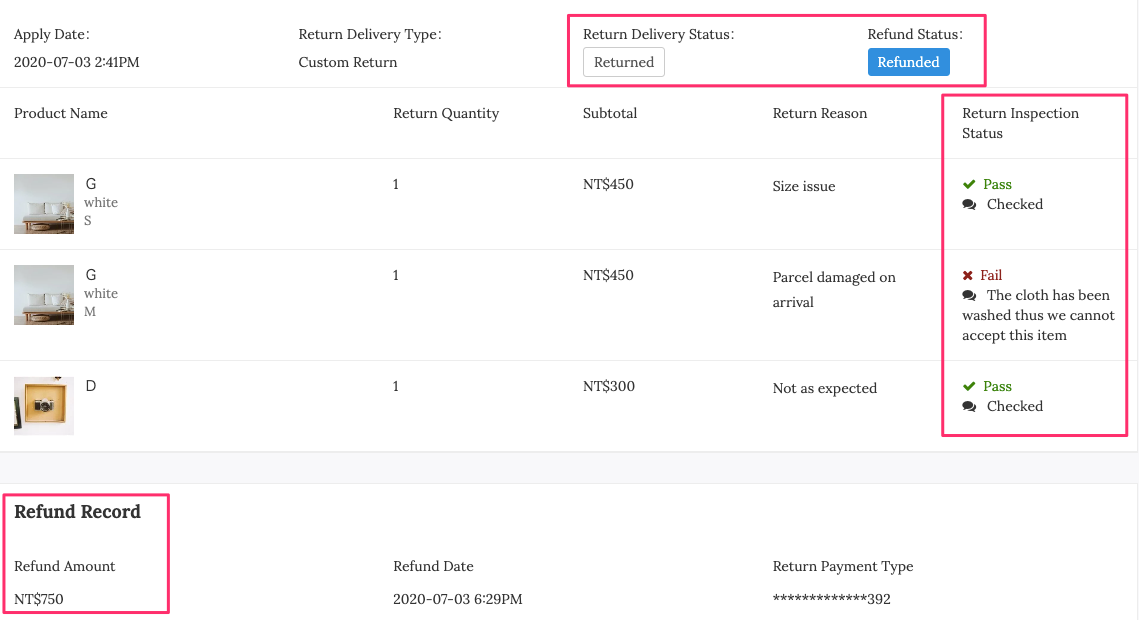This screenshot has width=1139, height=620.
Task: Open the camera frame thumbnail for product D
Action: pos(44,405)
